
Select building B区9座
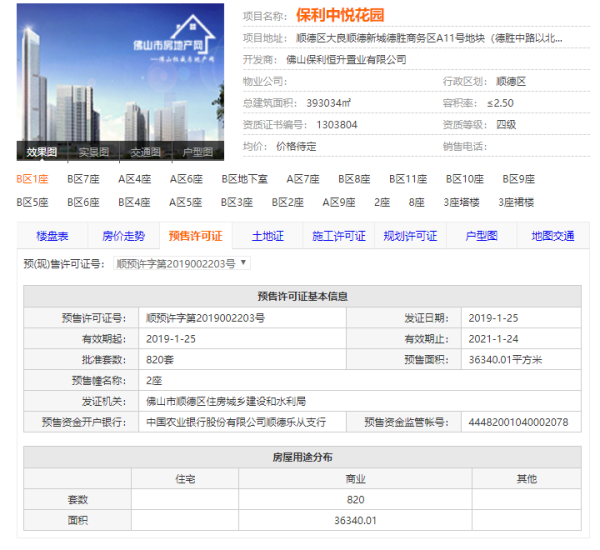(519, 179)
